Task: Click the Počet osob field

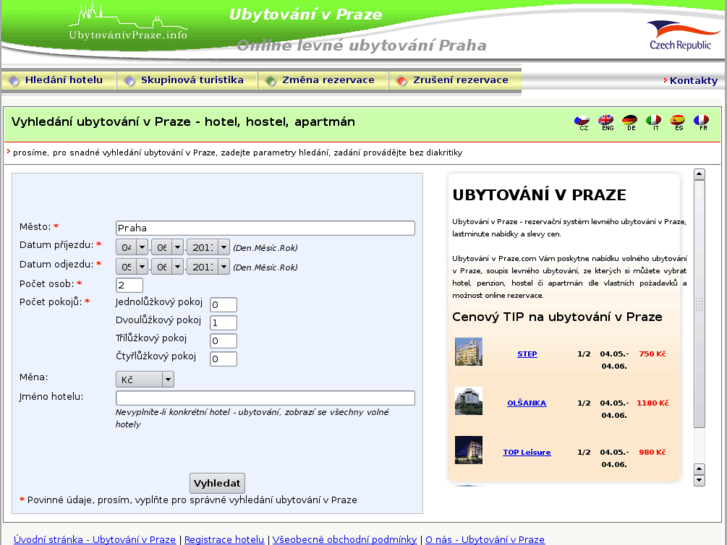Action: (x=129, y=285)
